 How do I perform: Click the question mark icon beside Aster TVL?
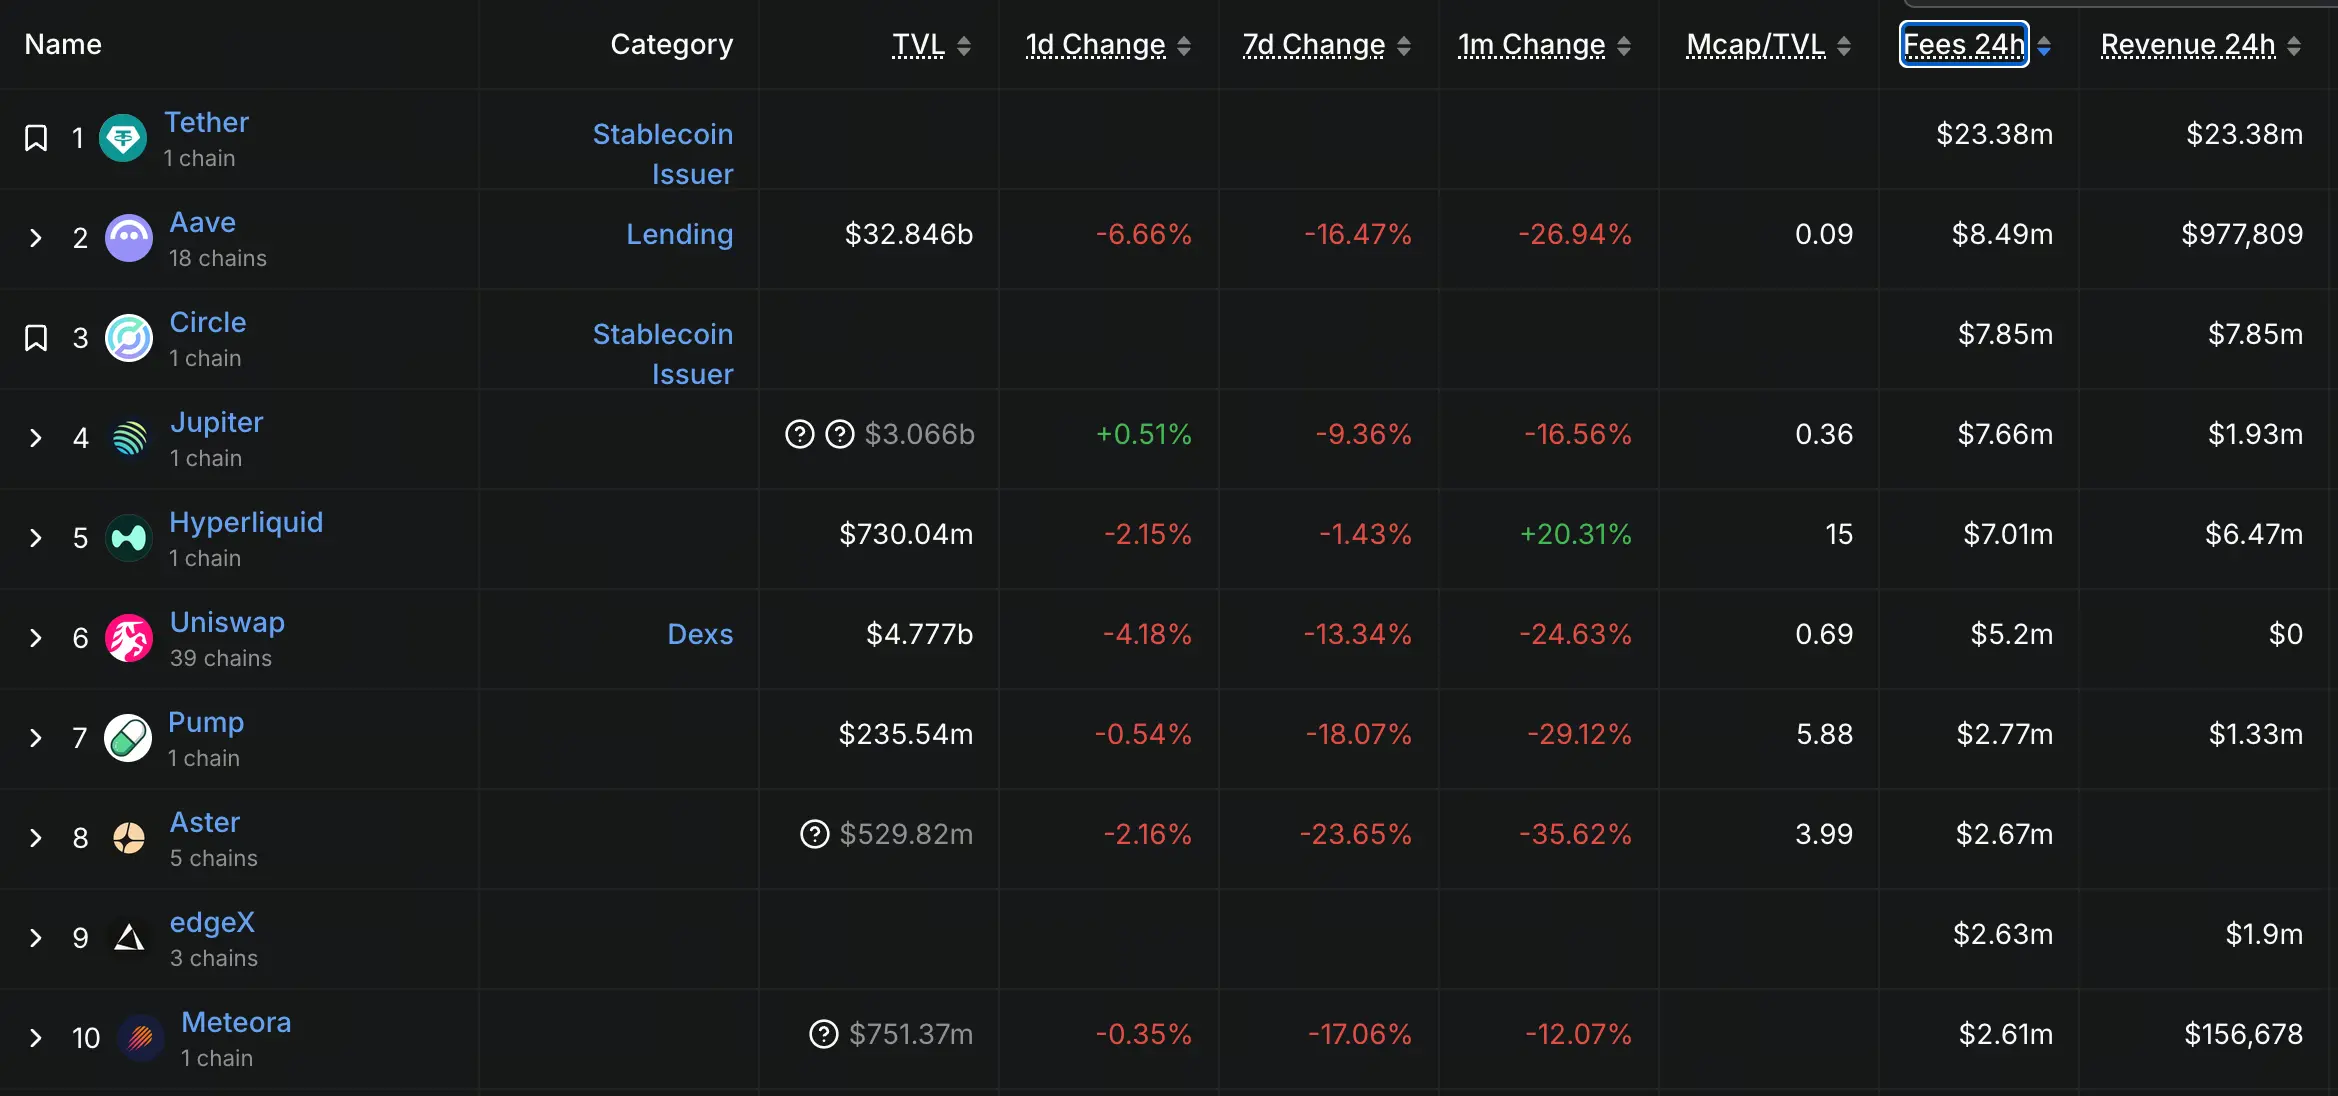pos(815,834)
